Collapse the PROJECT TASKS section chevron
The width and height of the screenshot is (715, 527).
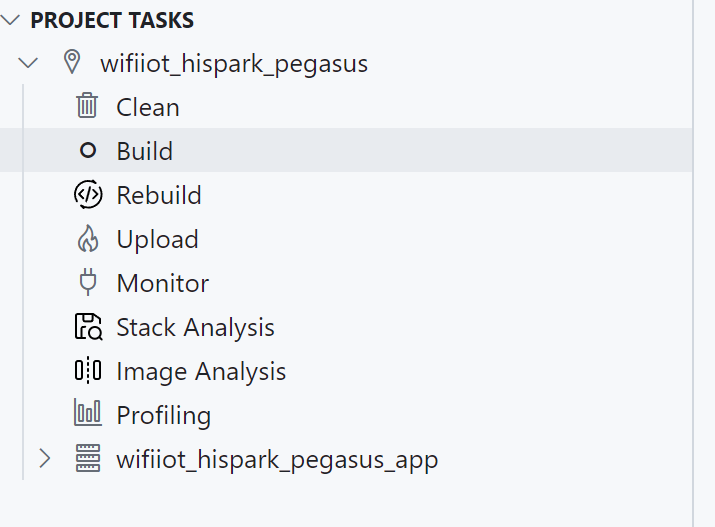[10, 20]
